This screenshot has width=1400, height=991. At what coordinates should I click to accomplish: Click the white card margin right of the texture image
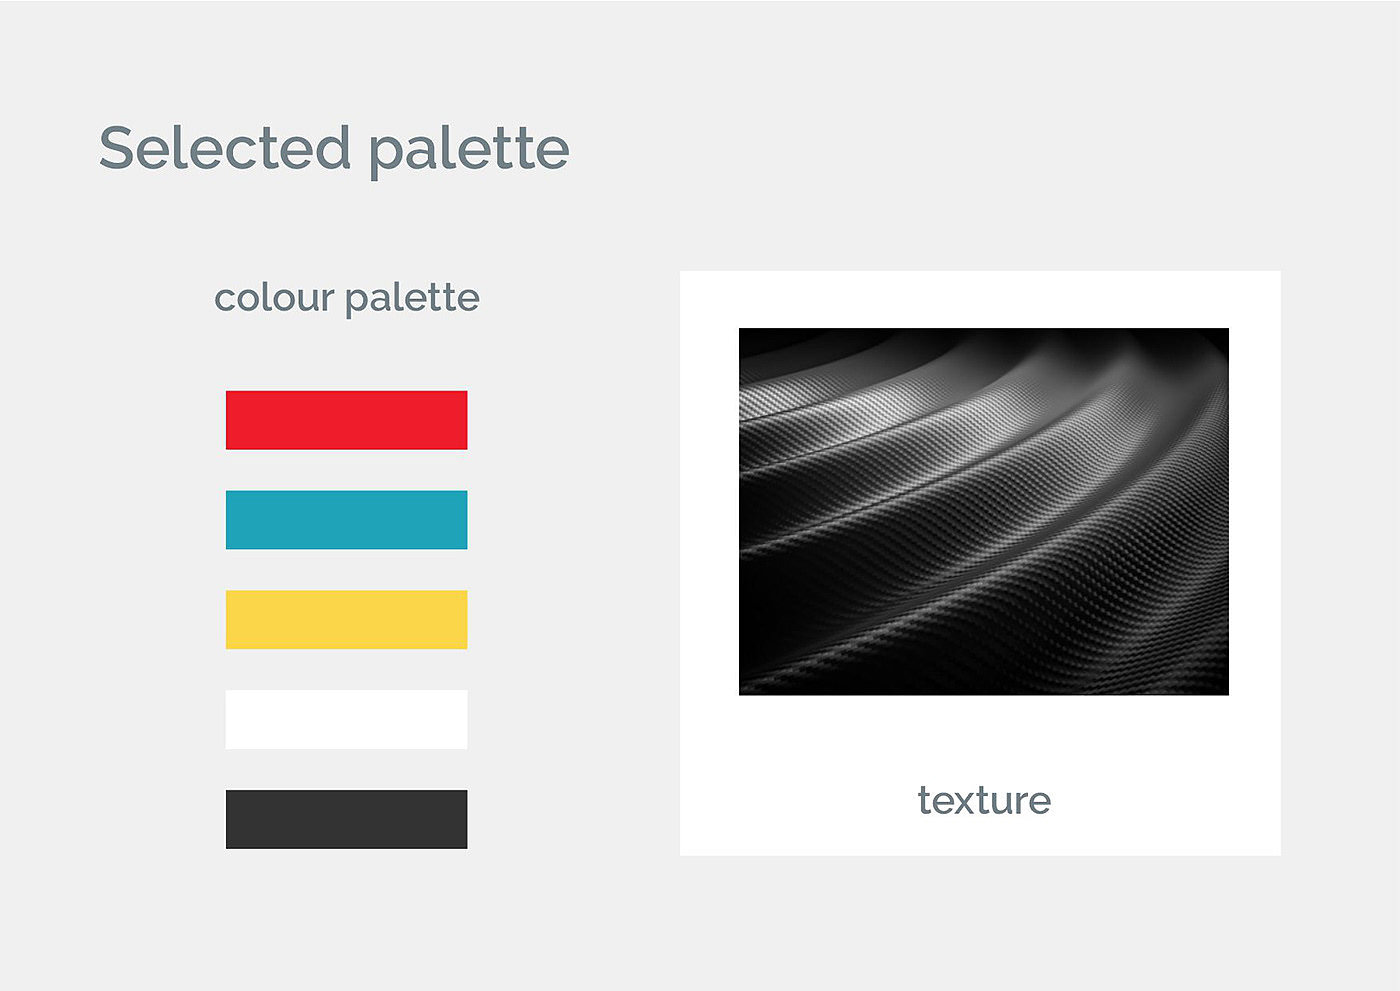[x=1254, y=511]
